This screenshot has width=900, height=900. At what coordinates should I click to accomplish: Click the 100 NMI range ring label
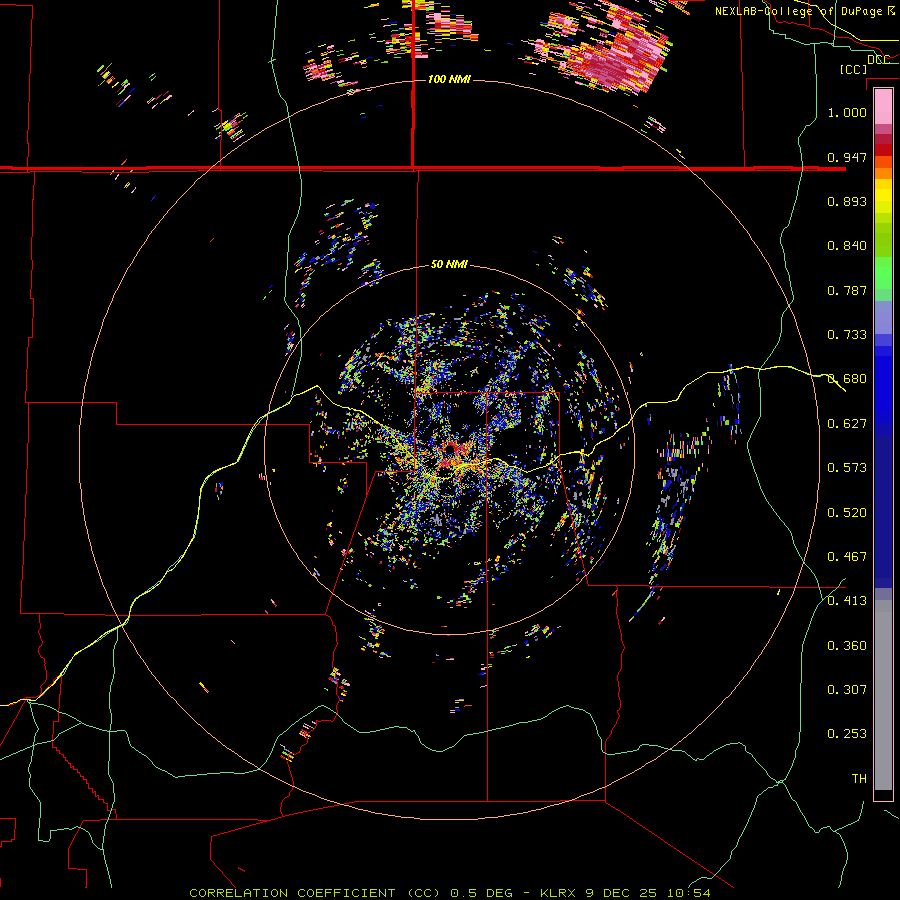tap(449, 79)
